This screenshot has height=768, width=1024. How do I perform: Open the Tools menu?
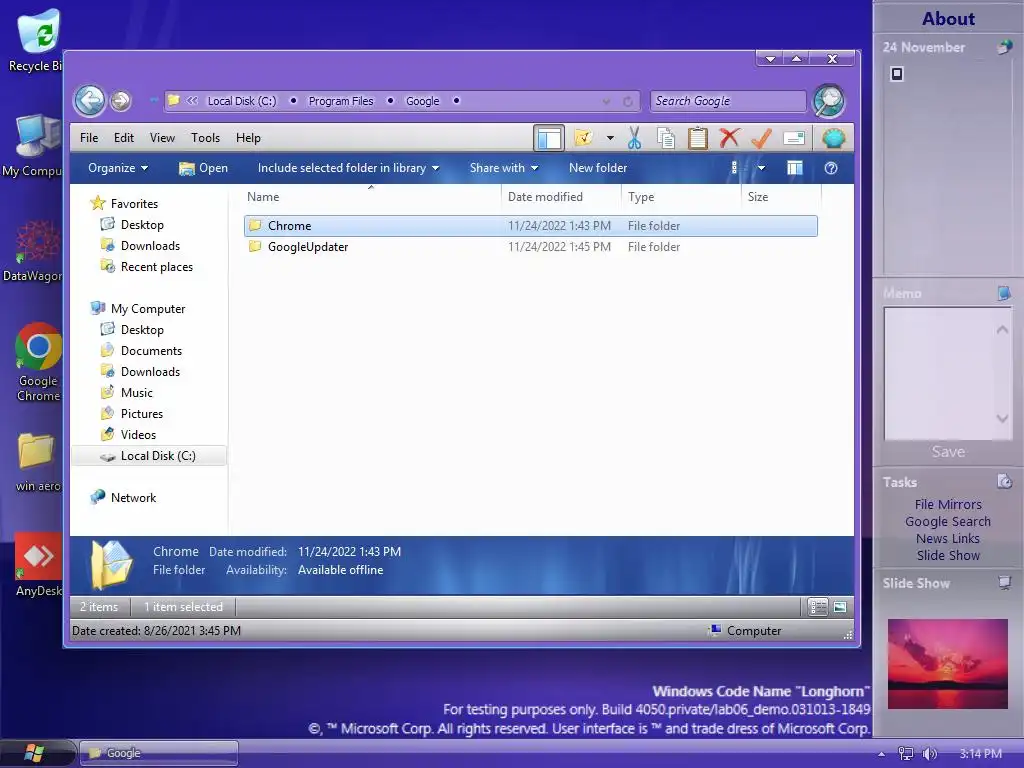coord(205,138)
